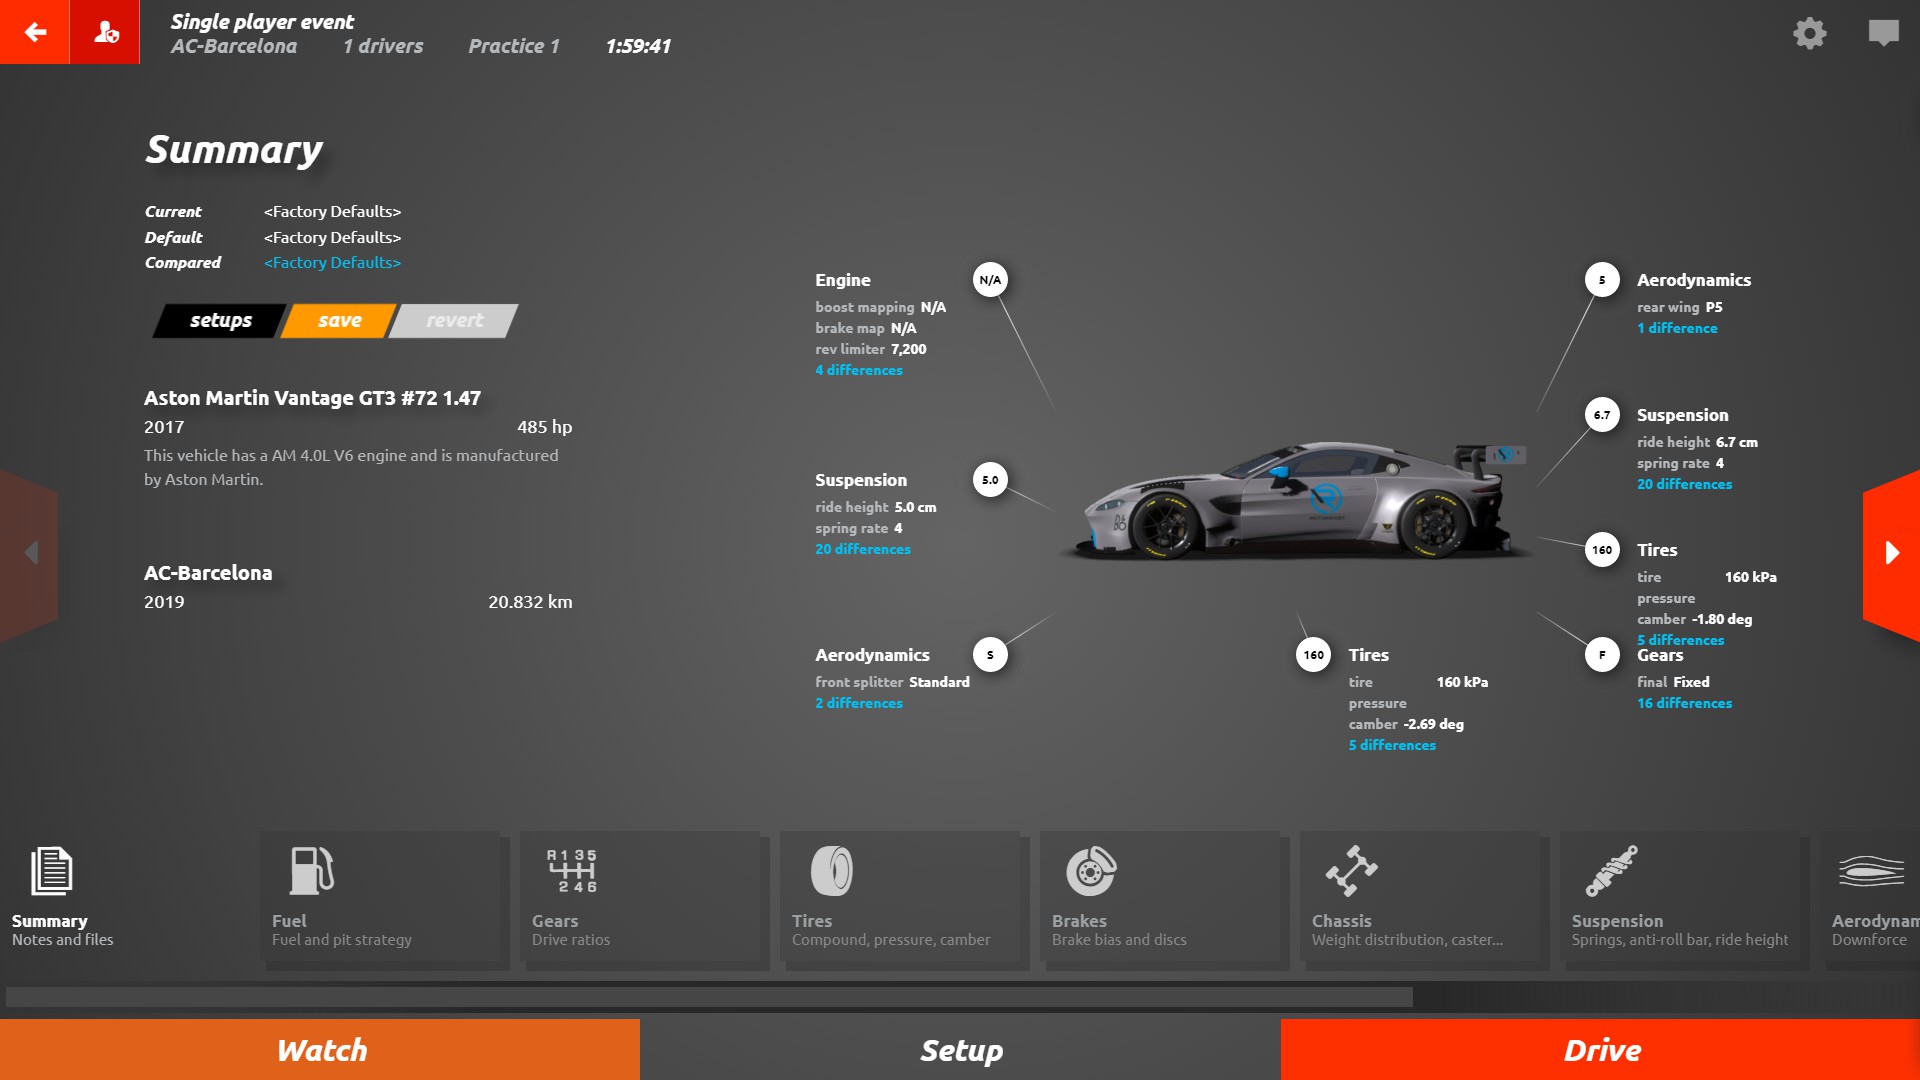Image resolution: width=1920 pixels, height=1080 pixels.
Task: Click the Gears heading
Action: coord(1660,655)
